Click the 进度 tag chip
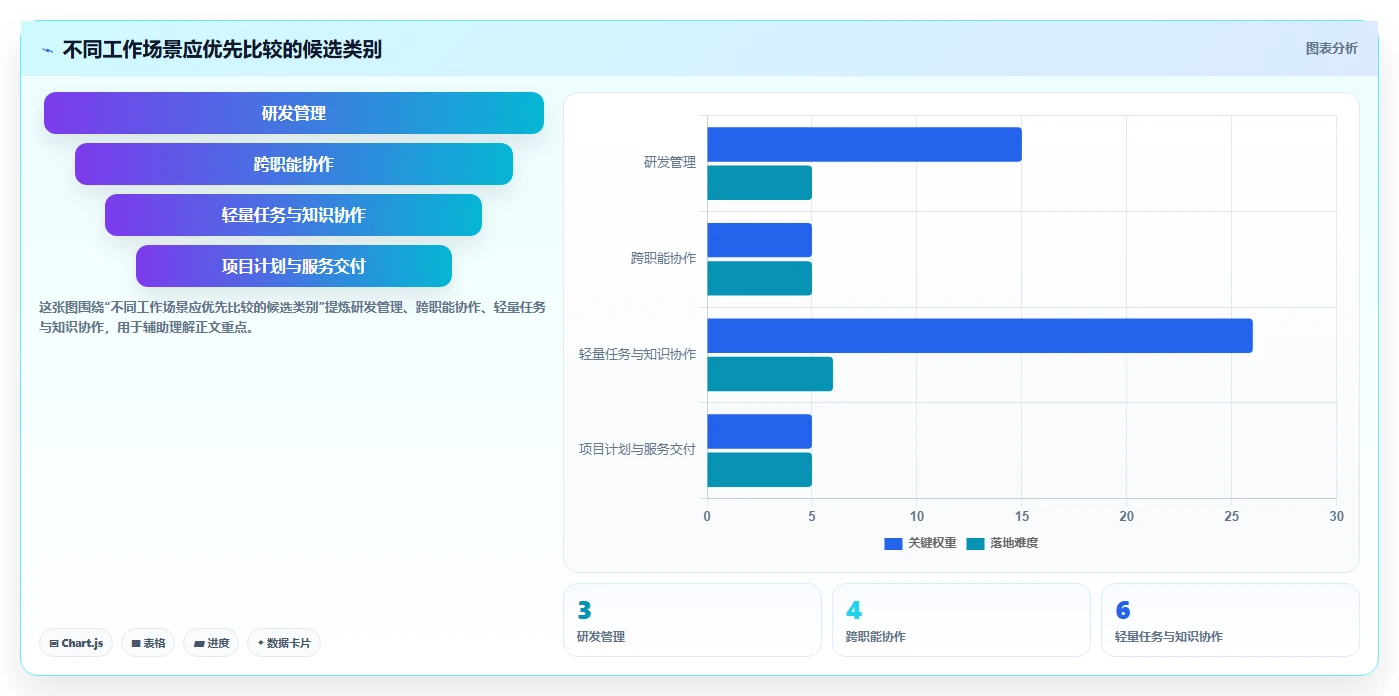The width and height of the screenshot is (1399, 696). (211, 643)
